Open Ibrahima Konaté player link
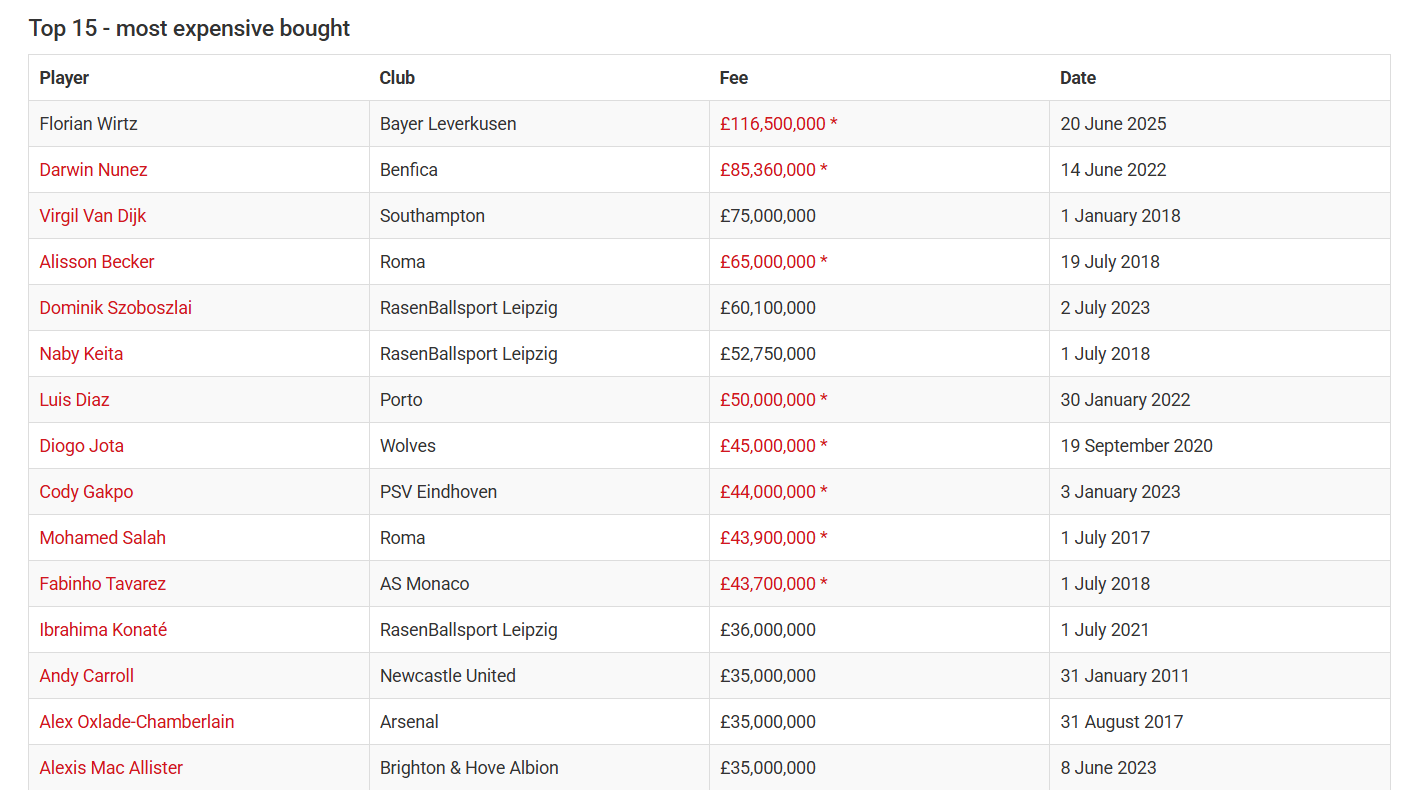The width and height of the screenshot is (1420, 790). click(103, 630)
